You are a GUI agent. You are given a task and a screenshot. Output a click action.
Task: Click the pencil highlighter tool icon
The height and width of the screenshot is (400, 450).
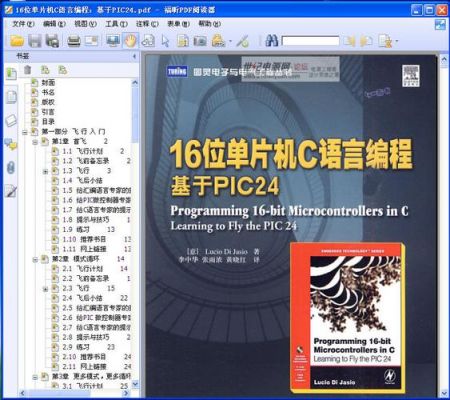click(243, 41)
